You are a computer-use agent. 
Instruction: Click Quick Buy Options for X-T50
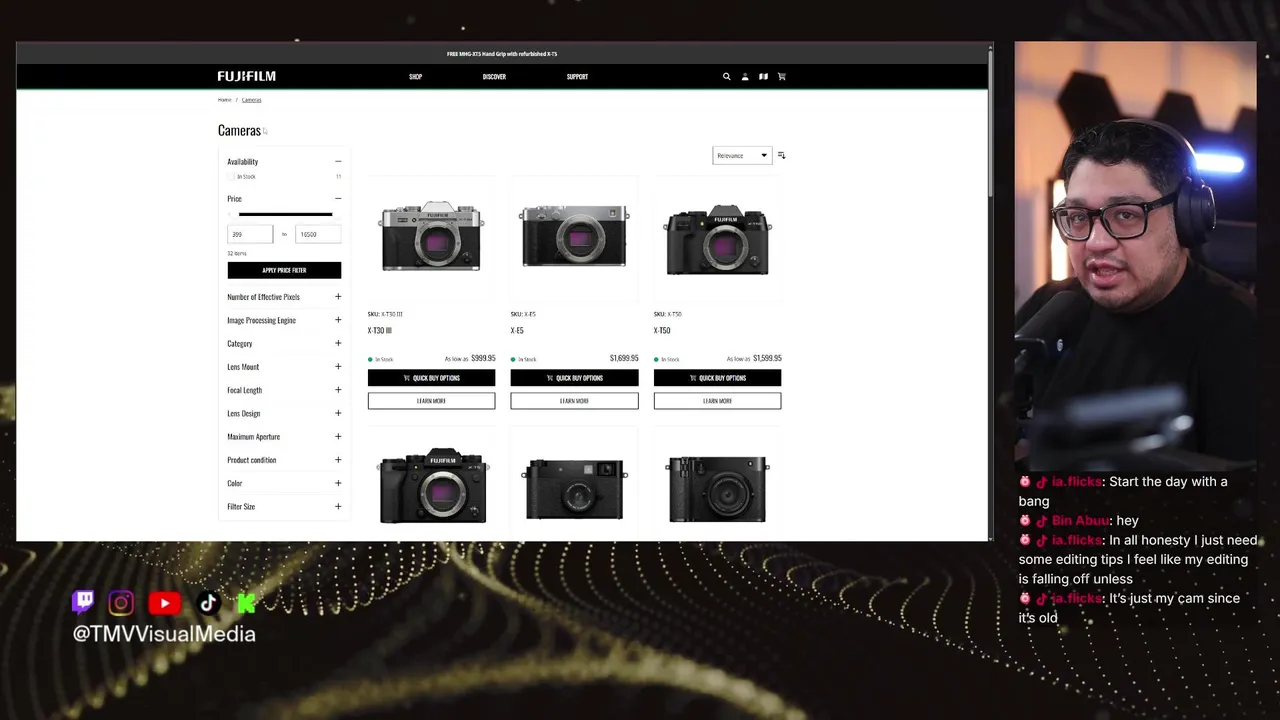(x=717, y=378)
